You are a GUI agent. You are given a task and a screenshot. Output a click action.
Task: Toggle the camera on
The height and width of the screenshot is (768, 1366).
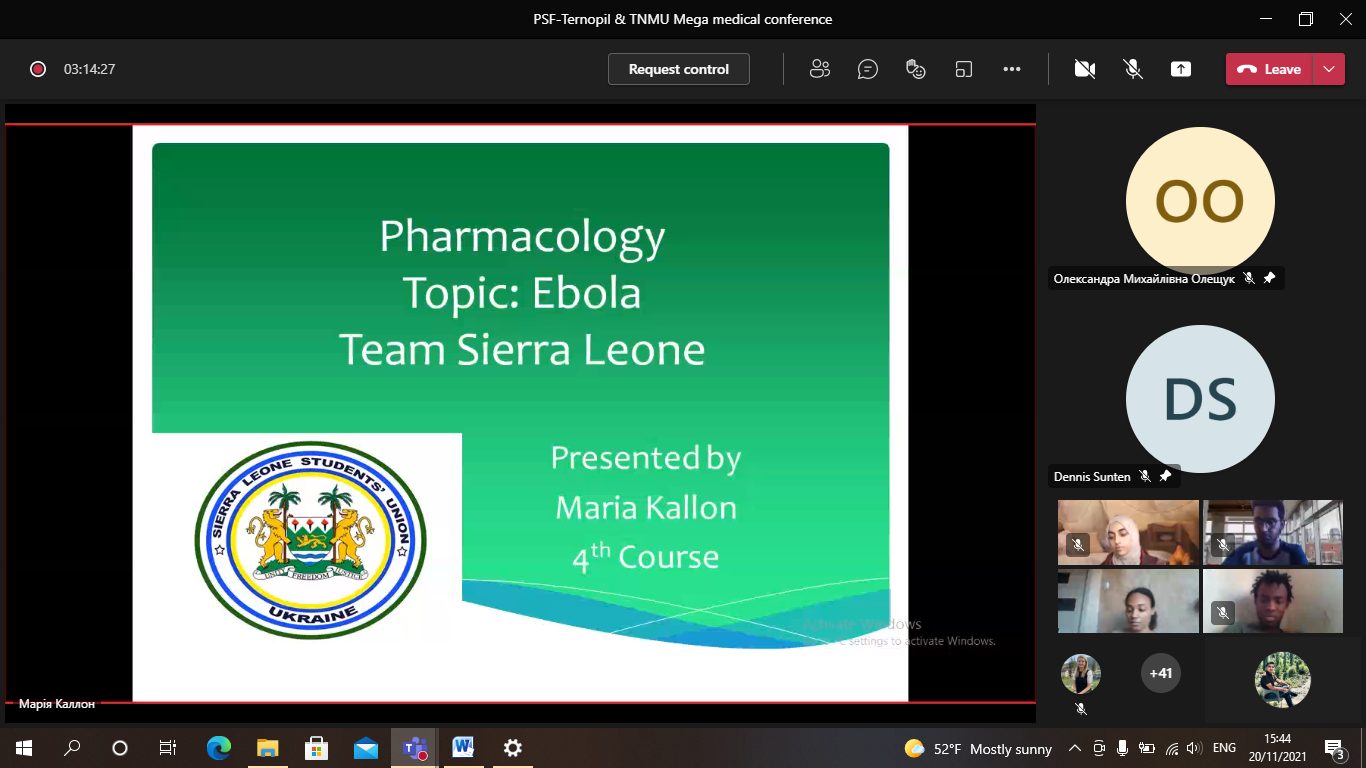pos(1084,69)
